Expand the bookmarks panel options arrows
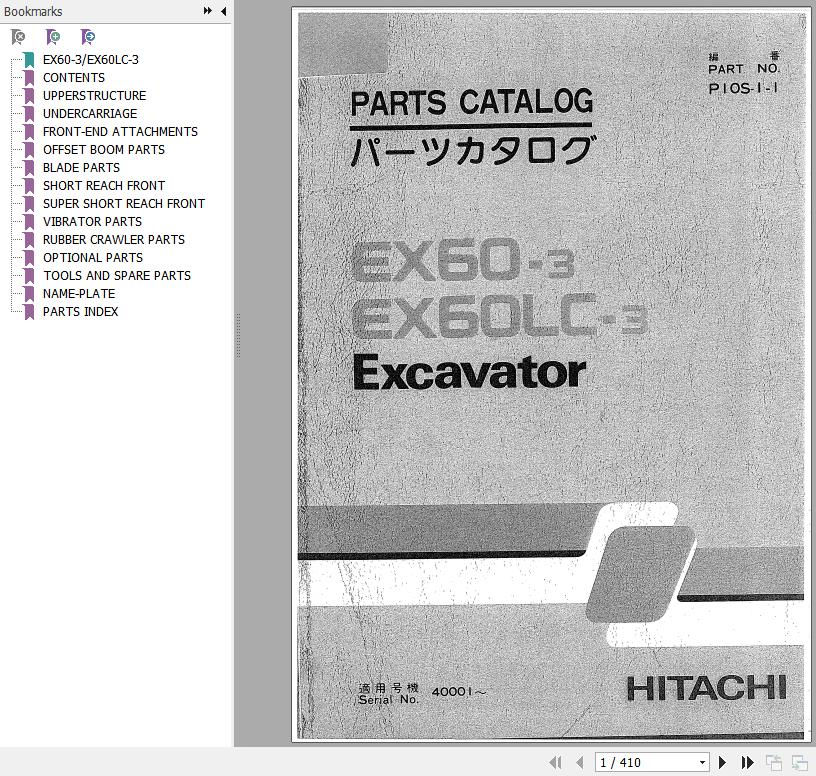Image resolution: width=816 pixels, height=776 pixels. click(x=208, y=10)
